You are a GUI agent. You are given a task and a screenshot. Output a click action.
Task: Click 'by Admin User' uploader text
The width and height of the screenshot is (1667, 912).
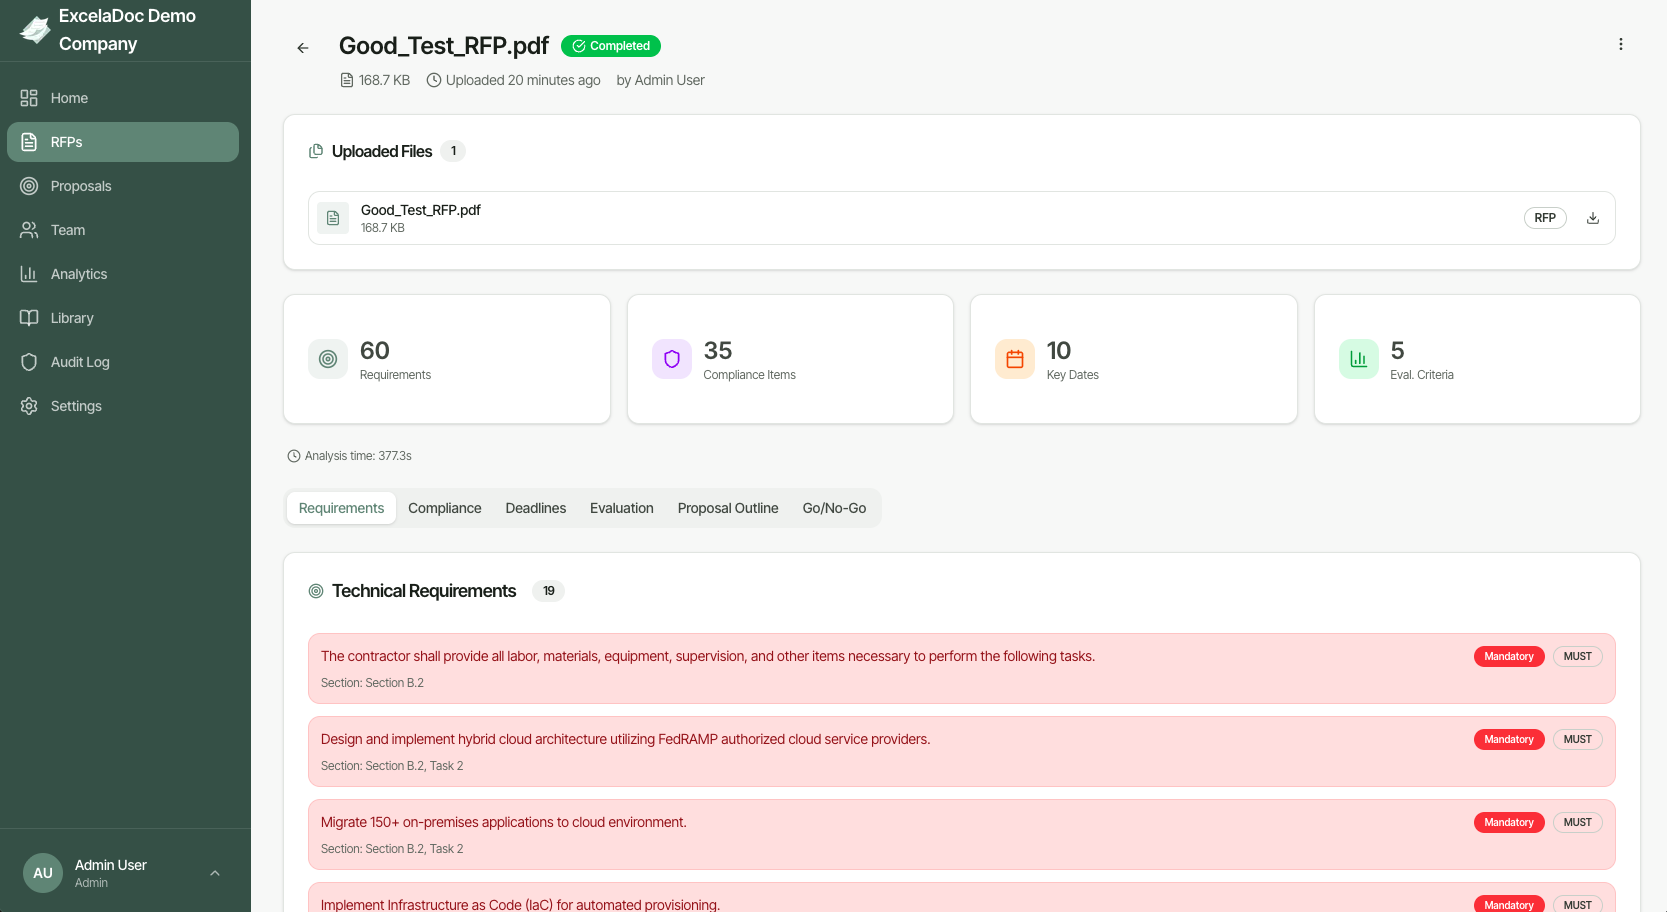[660, 80]
